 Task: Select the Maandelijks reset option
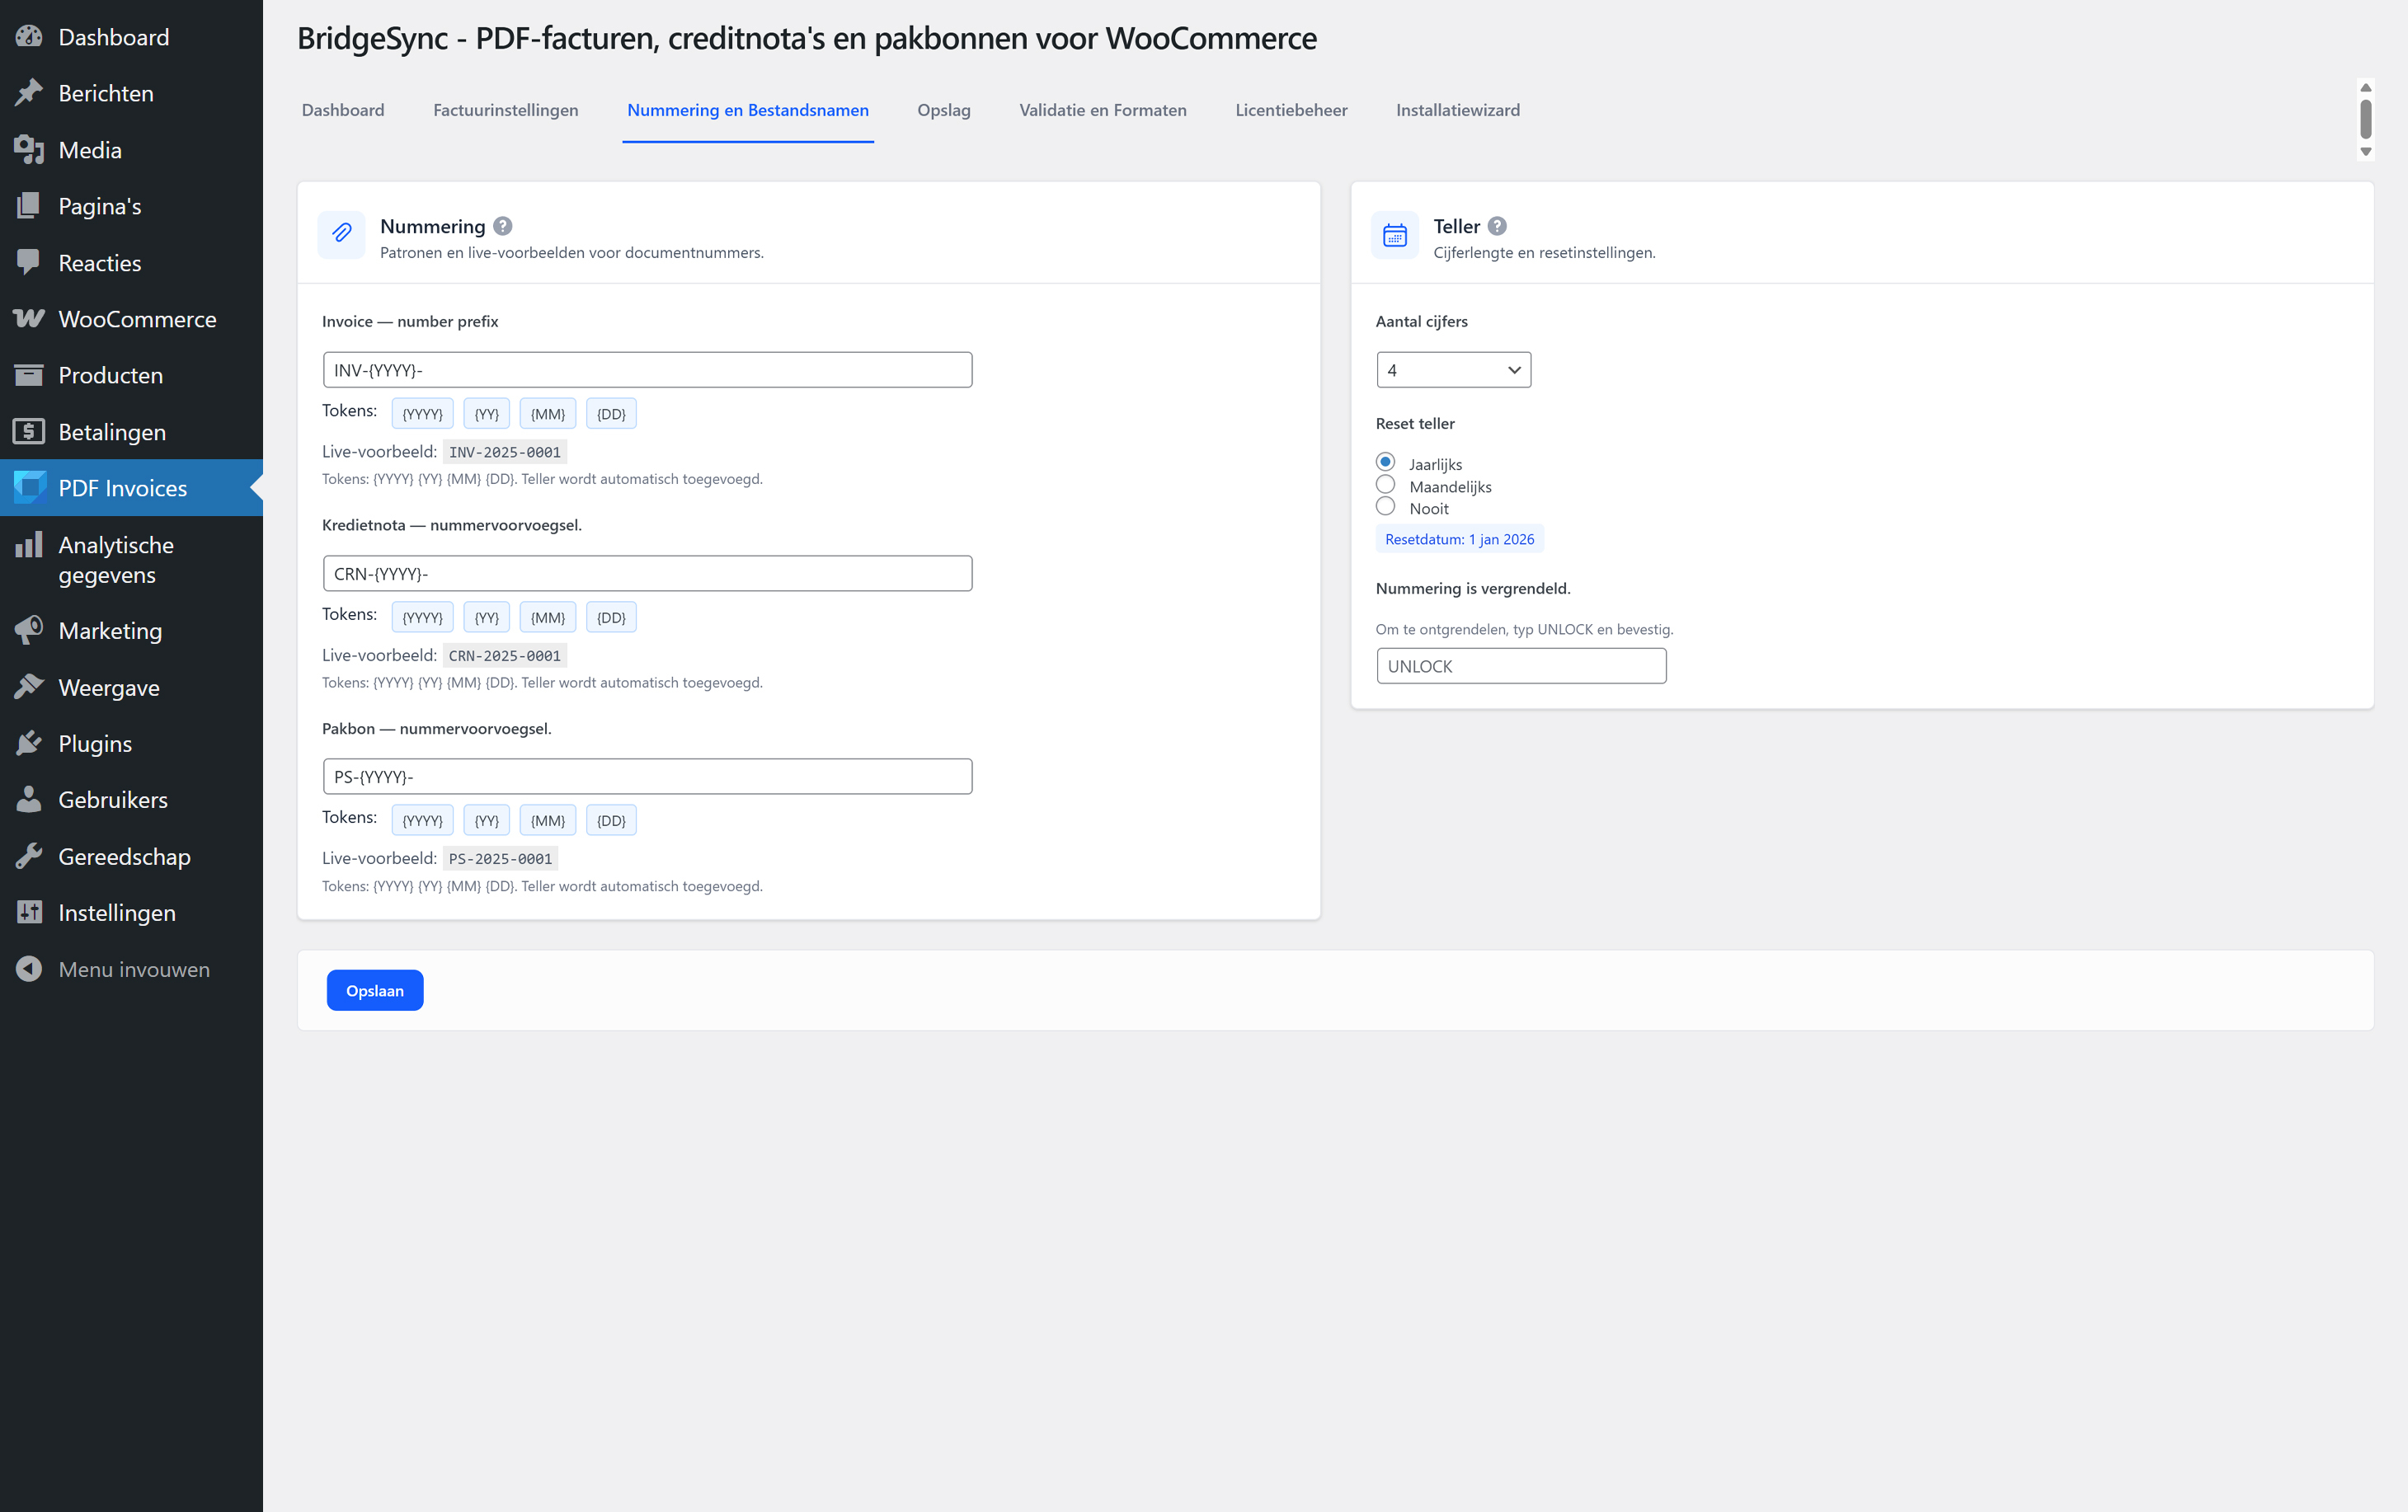point(1385,485)
